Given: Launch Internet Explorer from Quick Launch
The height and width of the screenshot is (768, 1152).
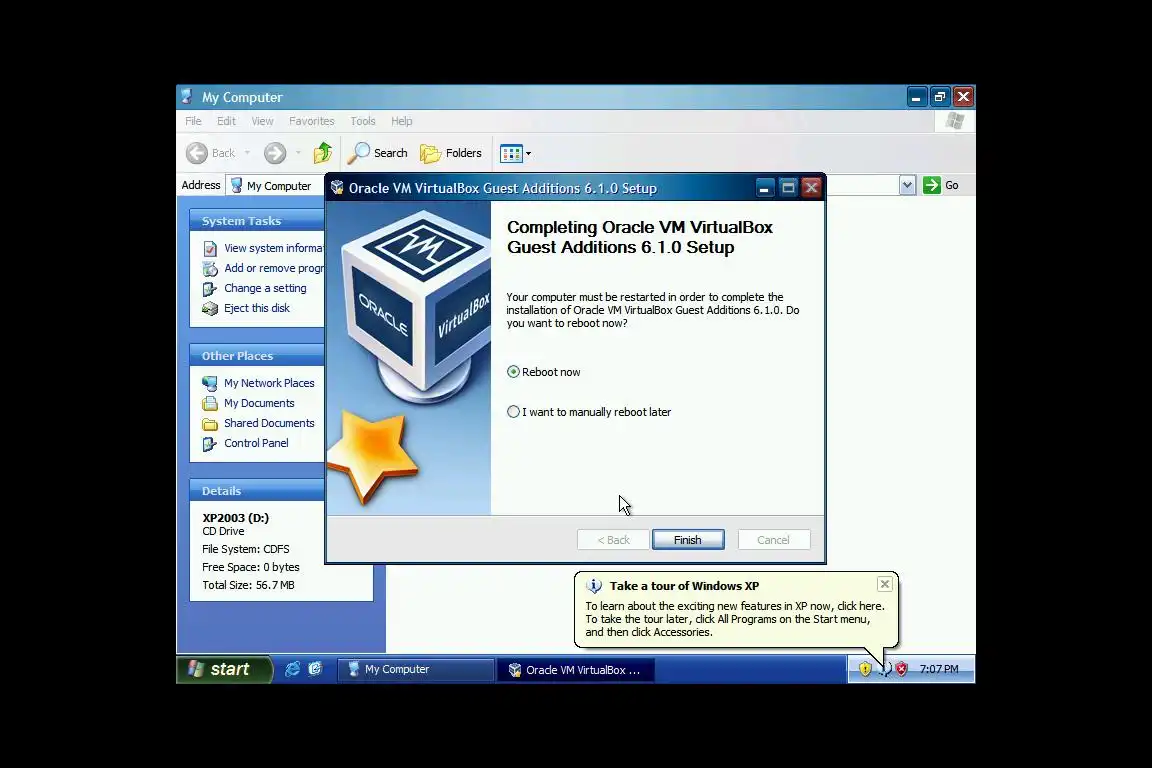Looking at the screenshot, I should point(292,669).
